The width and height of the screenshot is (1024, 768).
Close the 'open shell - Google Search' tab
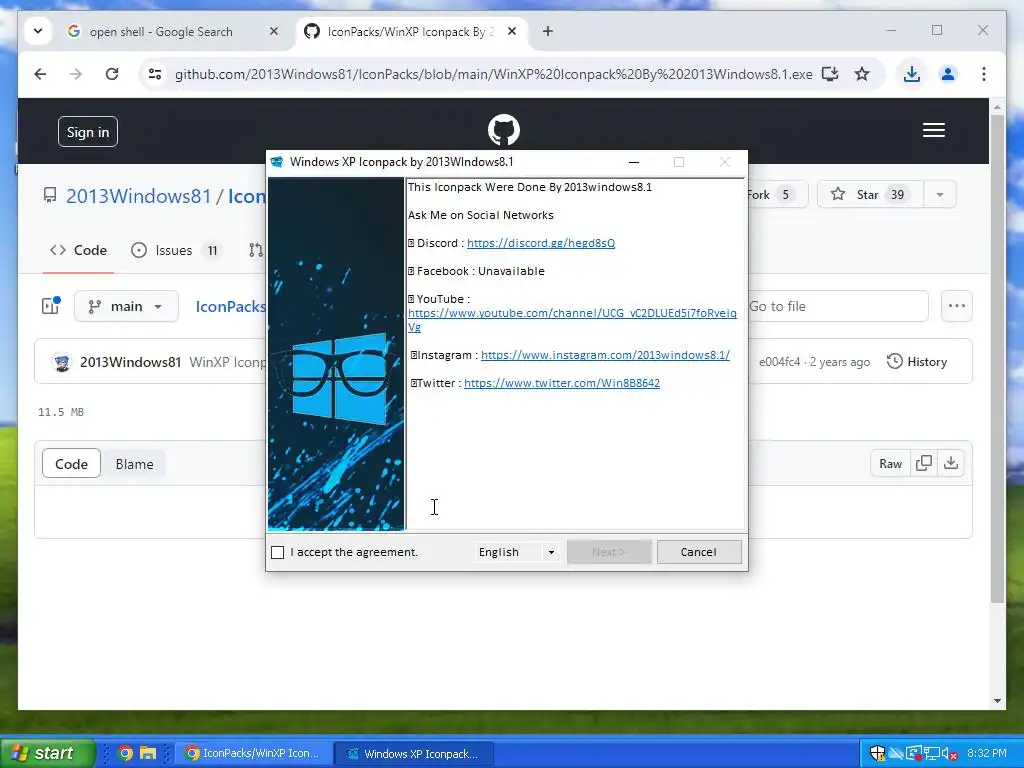pos(274,31)
